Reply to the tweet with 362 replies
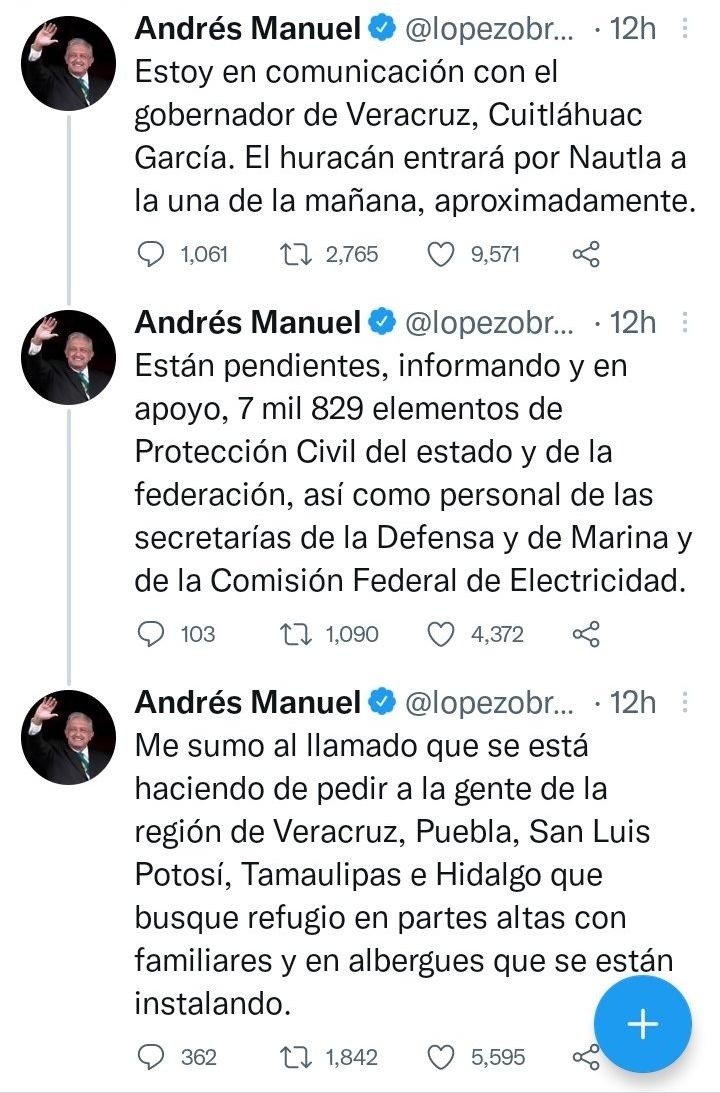 click(149, 1056)
